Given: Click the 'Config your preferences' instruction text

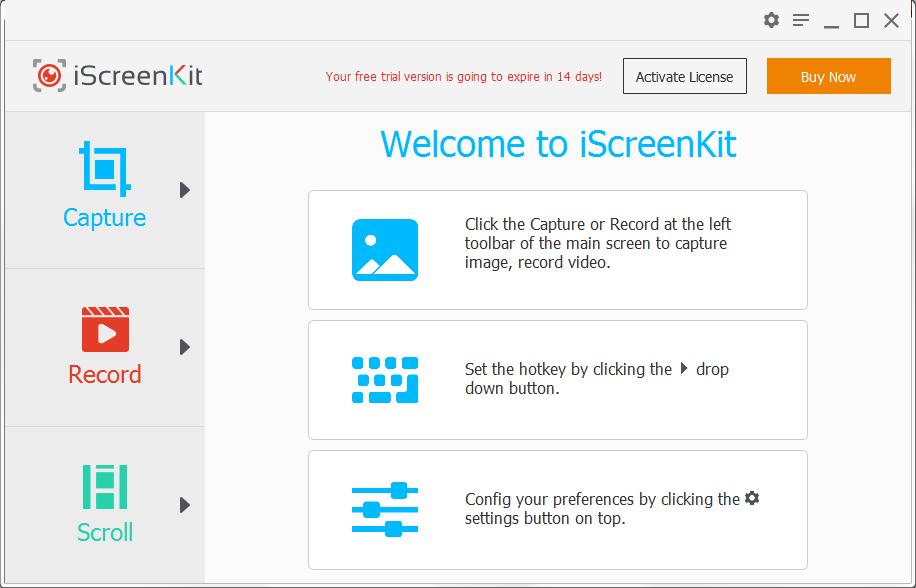Looking at the screenshot, I should click(612, 509).
